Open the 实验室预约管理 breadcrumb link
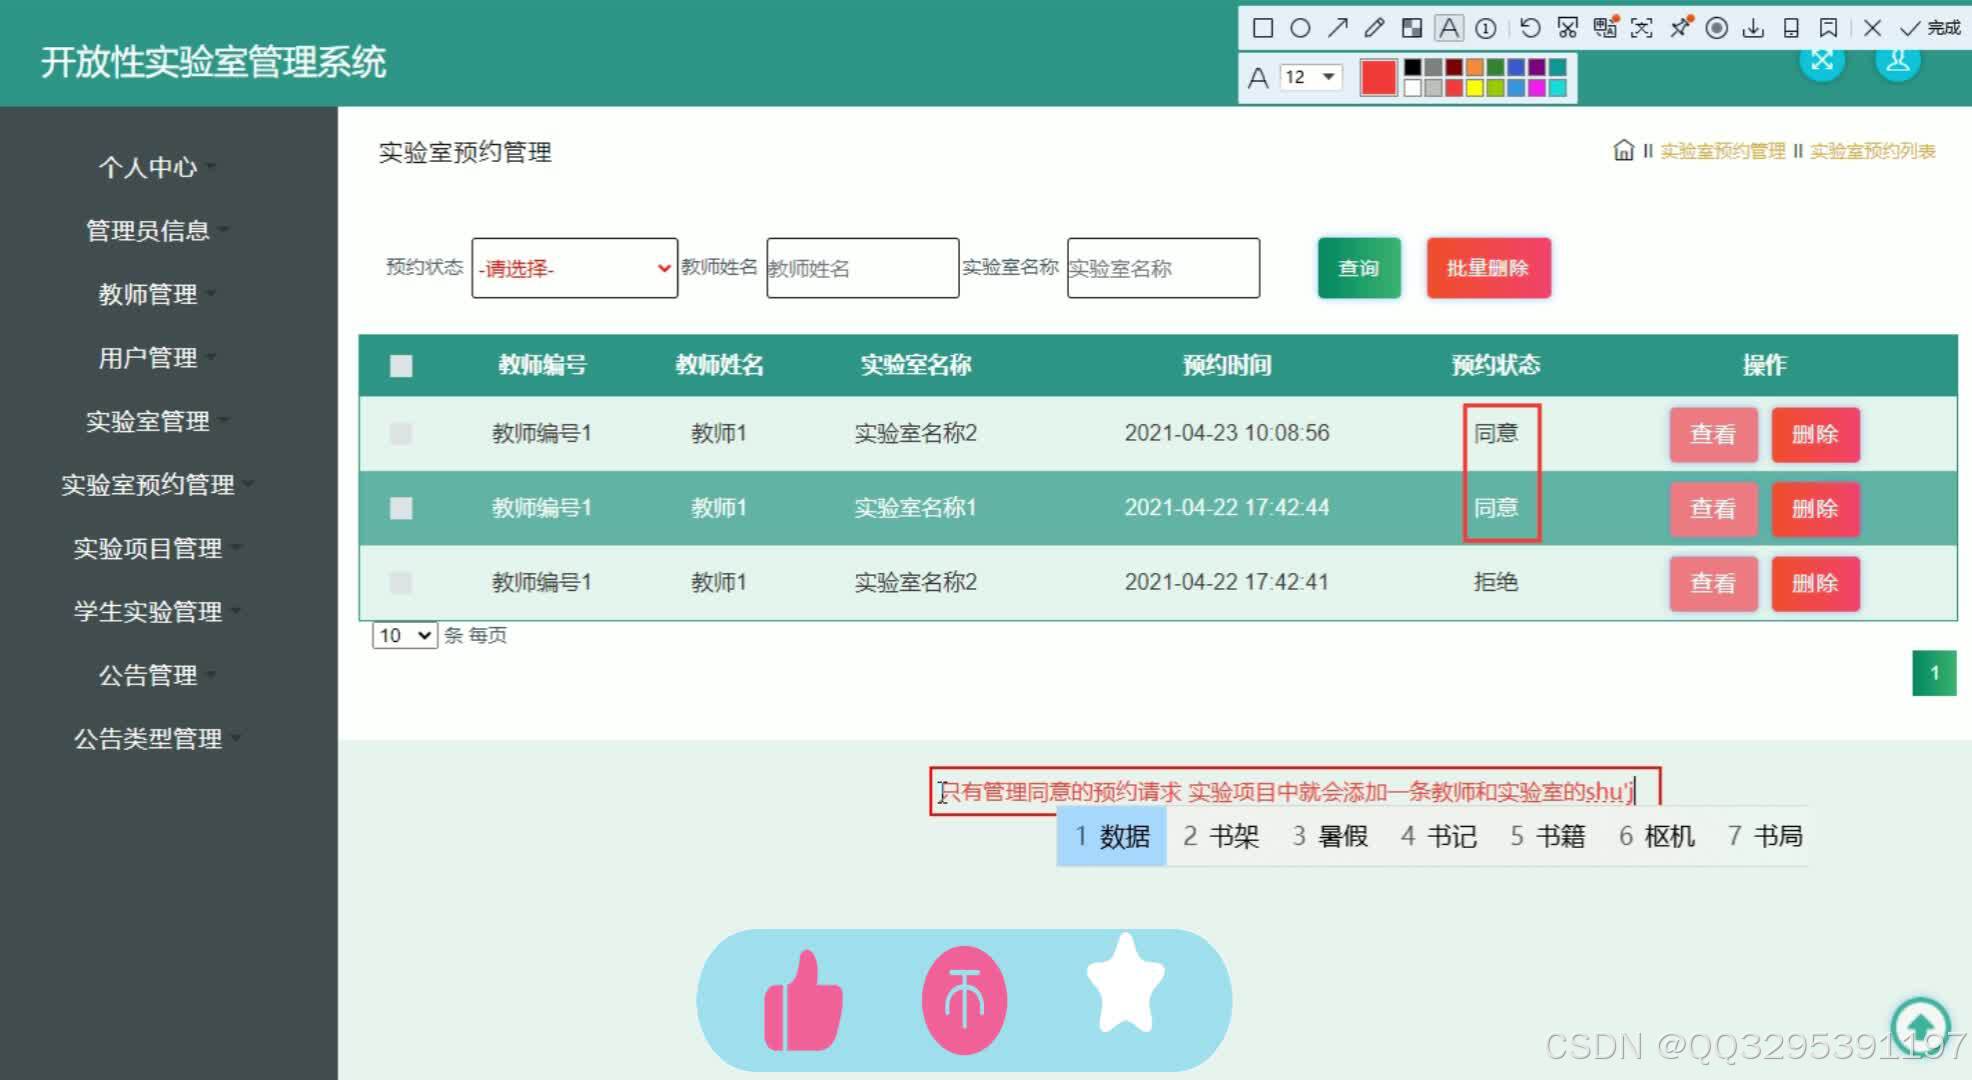Viewport: 1972px width, 1080px height. coord(1723,151)
